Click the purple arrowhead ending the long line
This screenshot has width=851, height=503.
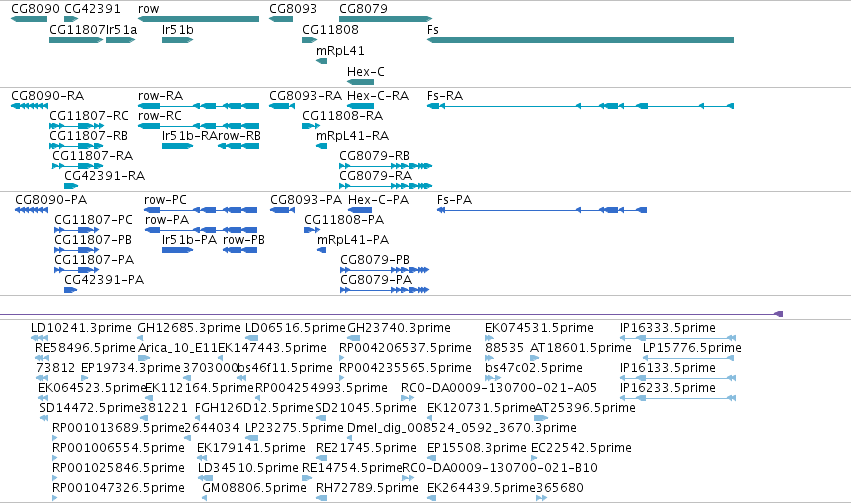tap(779, 314)
